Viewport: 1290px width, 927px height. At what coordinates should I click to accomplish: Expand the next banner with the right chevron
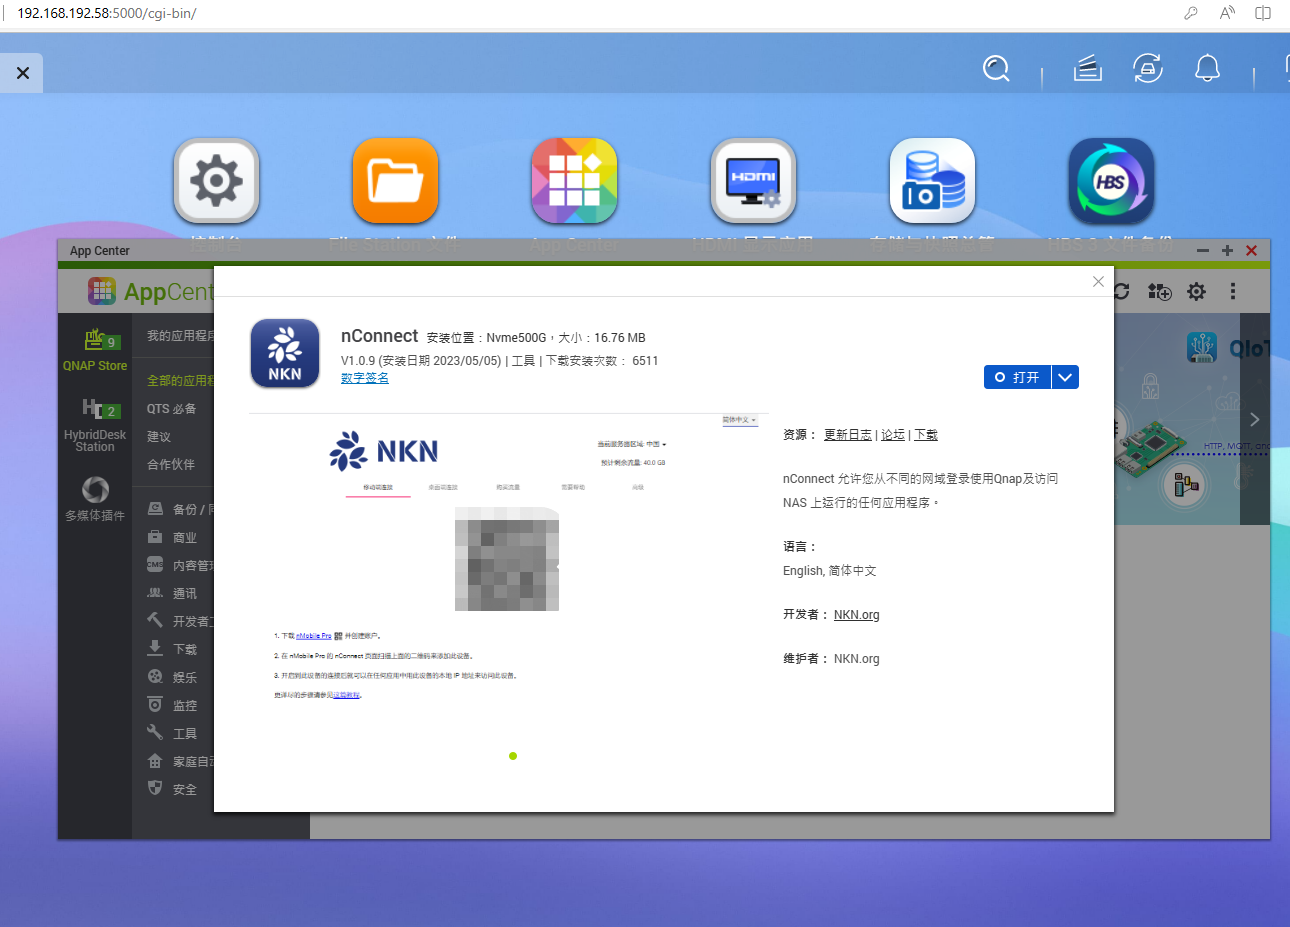point(1254,420)
